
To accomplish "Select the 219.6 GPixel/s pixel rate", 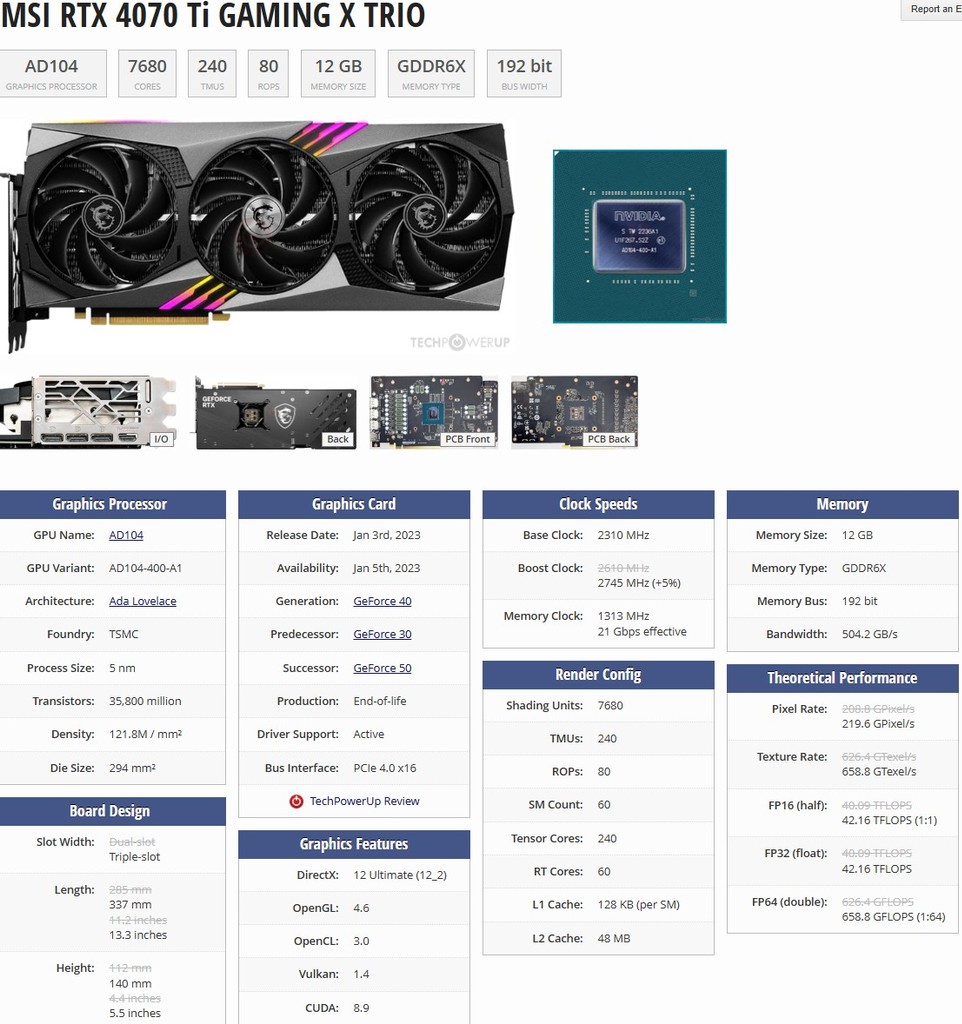I will (x=878, y=724).
